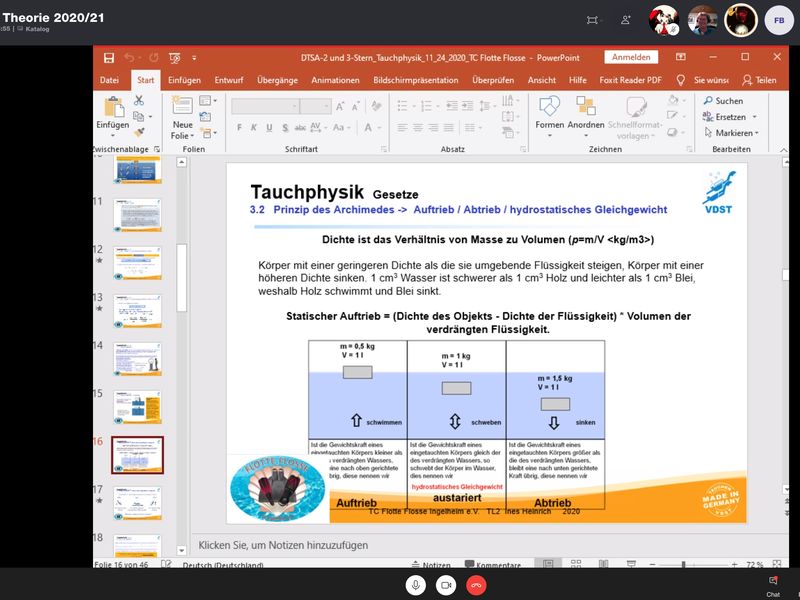Click the shape fill bucket icon
Screen dimensions: 800x600
coord(673,100)
